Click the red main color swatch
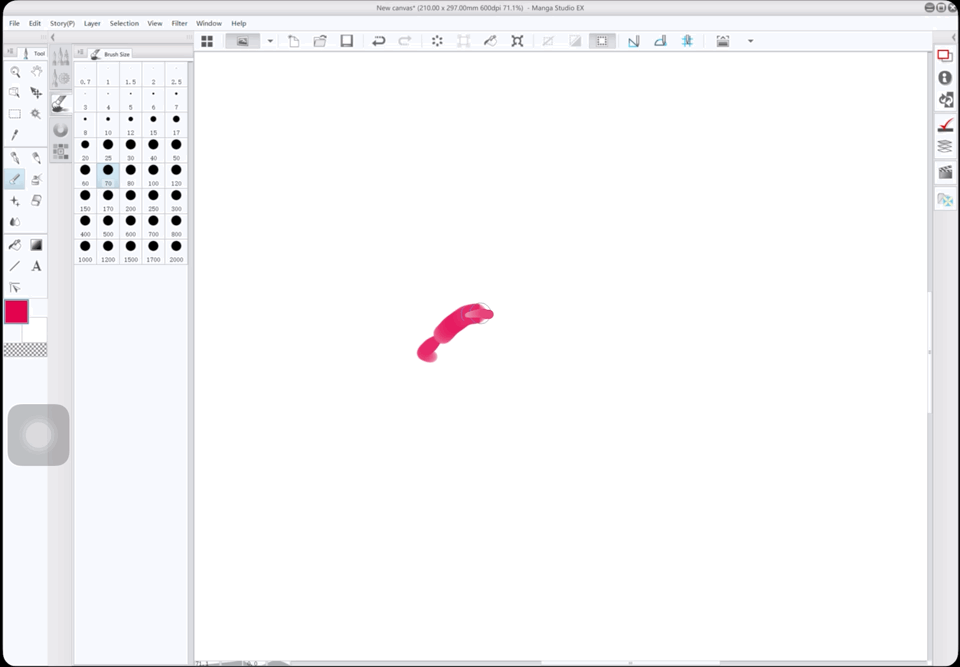The width and height of the screenshot is (960, 667). (x=17, y=311)
